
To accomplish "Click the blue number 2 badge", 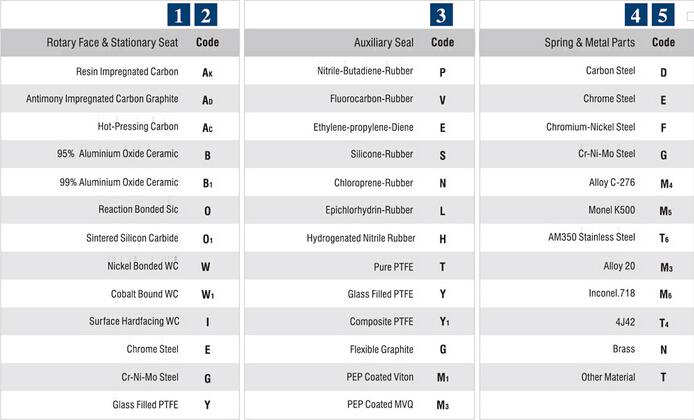I will tap(205, 15).
